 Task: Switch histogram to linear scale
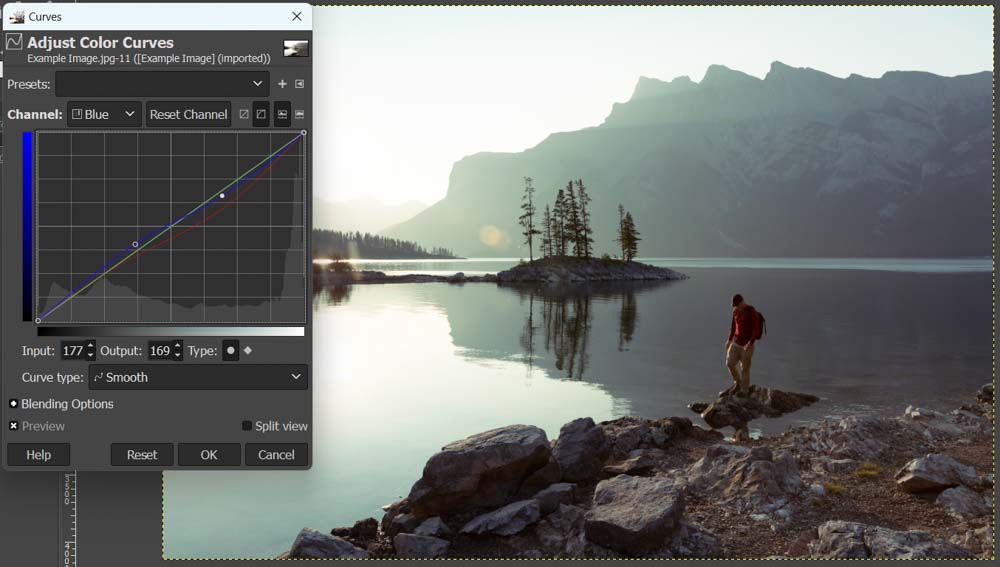click(x=282, y=114)
